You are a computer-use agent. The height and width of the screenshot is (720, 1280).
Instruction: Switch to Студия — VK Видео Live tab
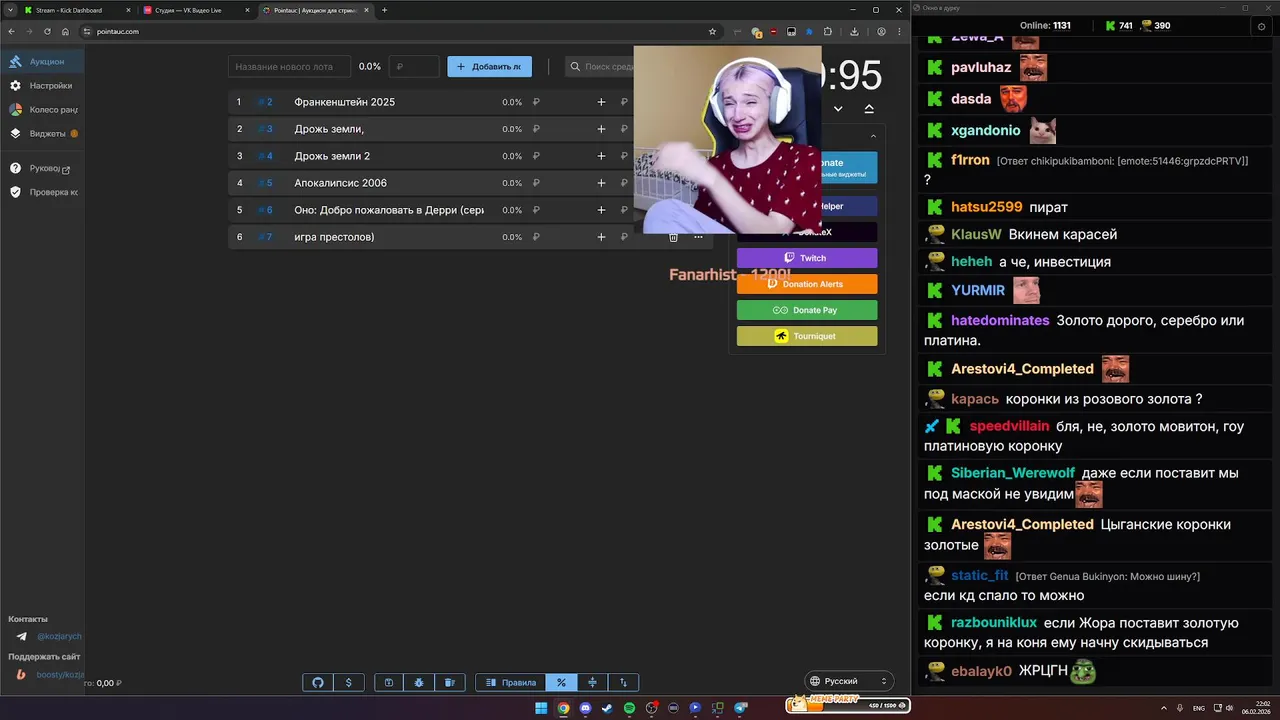coord(196,10)
